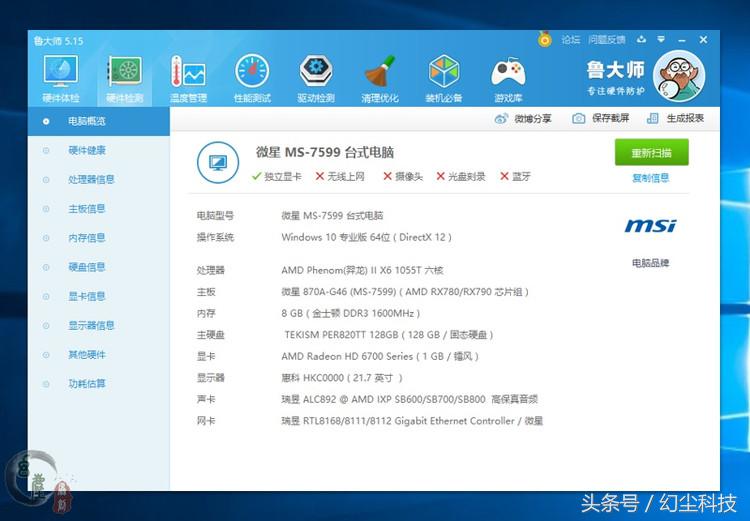
Task: Click heading 微星 MS-7599 台式电脑
Action: 325,153
